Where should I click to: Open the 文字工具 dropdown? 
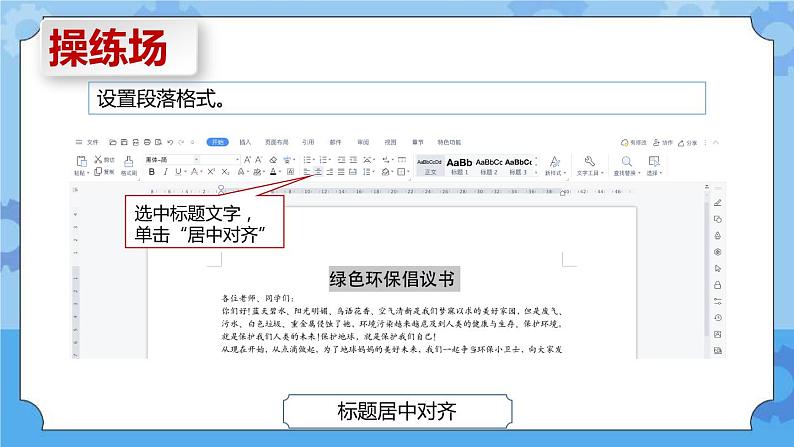click(590, 166)
